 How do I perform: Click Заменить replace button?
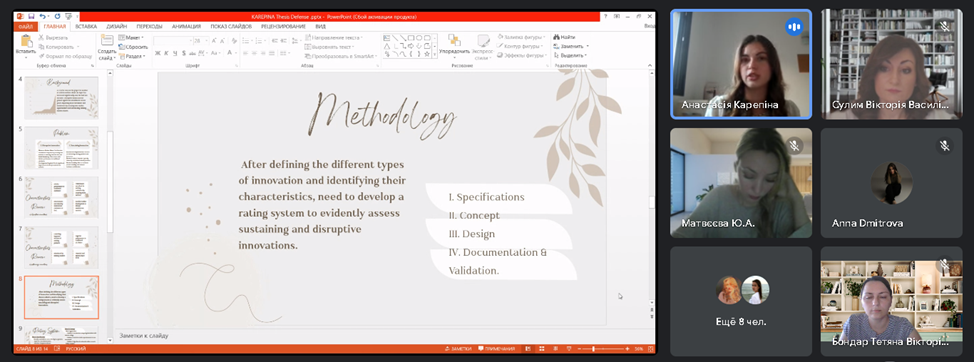[571, 47]
